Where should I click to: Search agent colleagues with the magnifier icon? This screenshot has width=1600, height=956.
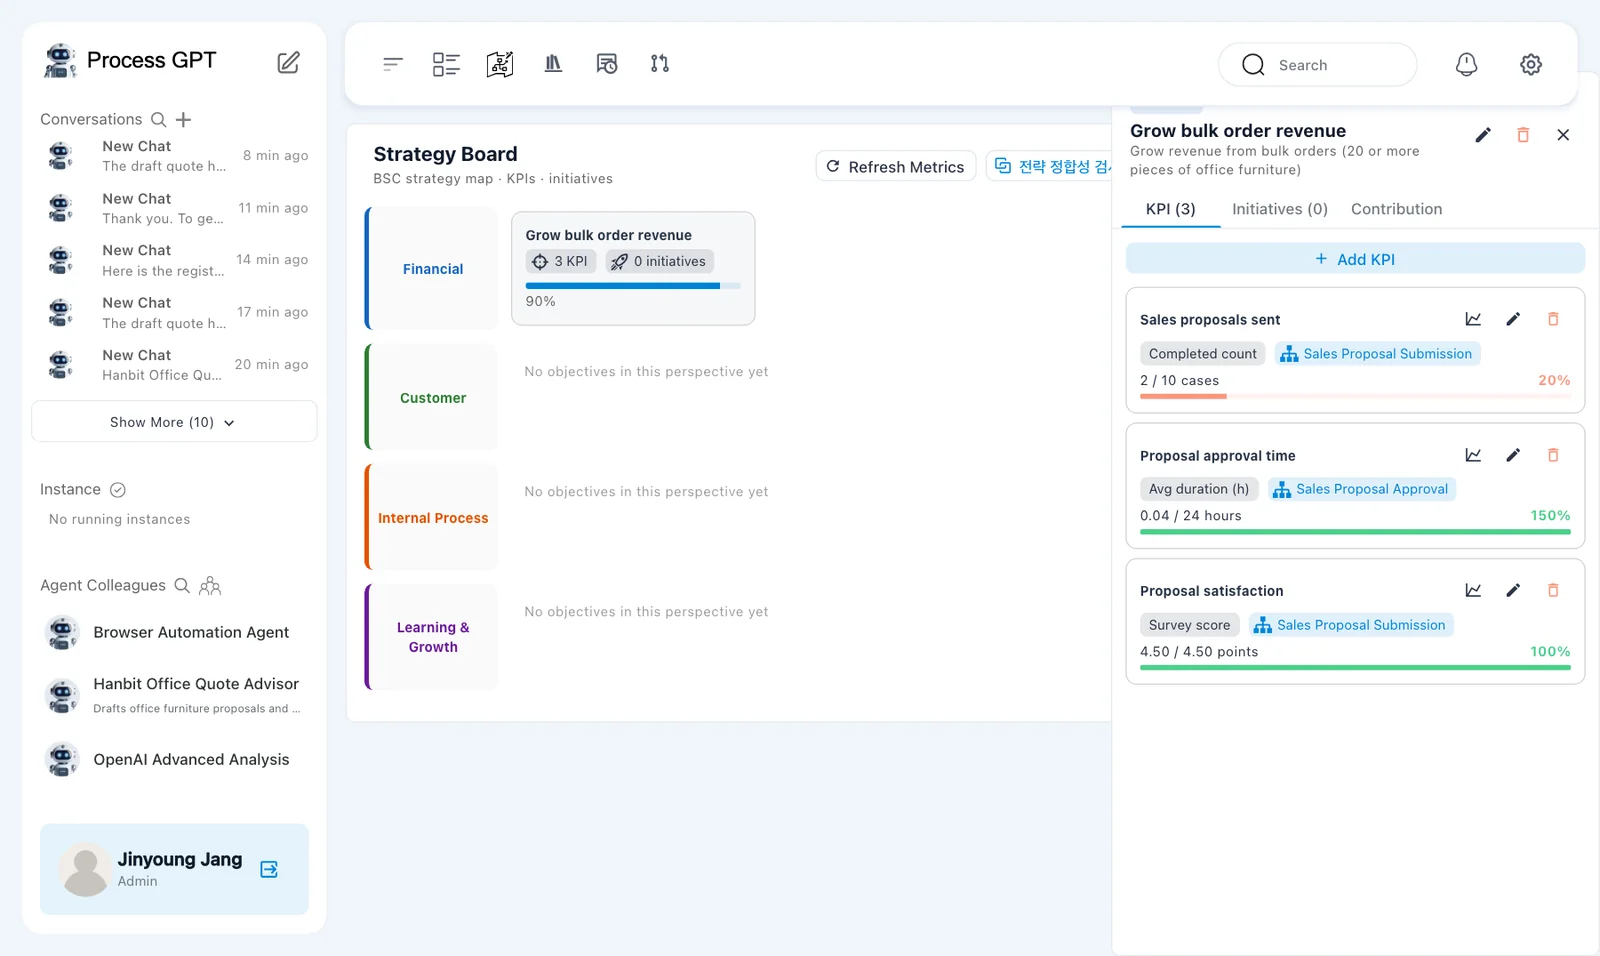(182, 586)
